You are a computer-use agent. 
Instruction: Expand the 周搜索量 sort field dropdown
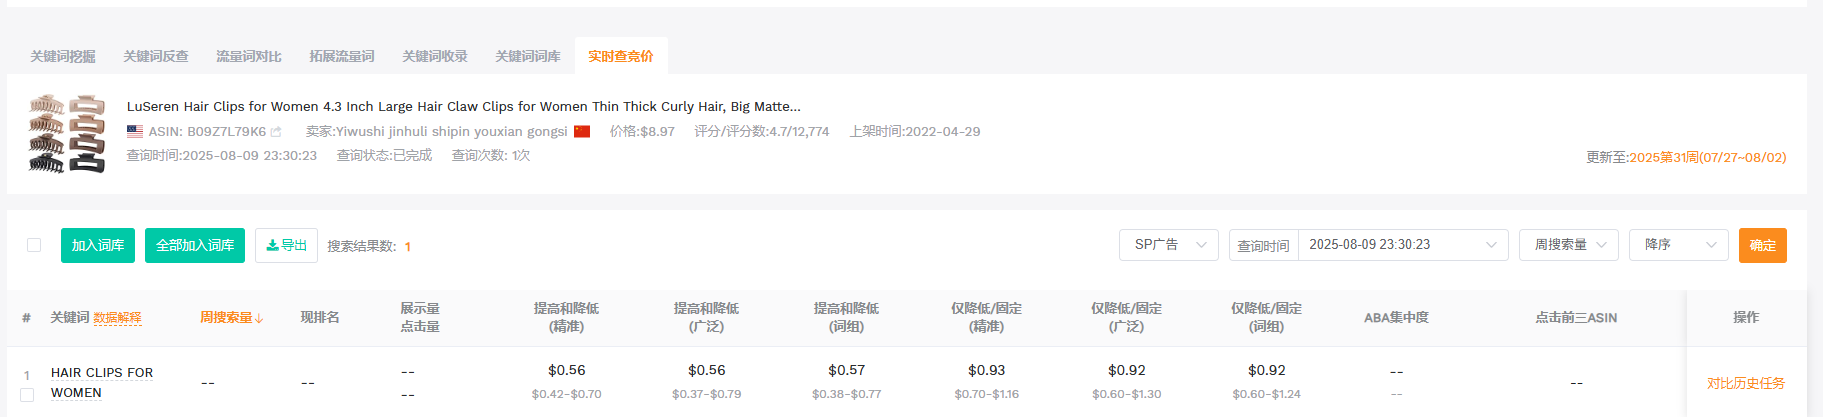[x=1569, y=245]
